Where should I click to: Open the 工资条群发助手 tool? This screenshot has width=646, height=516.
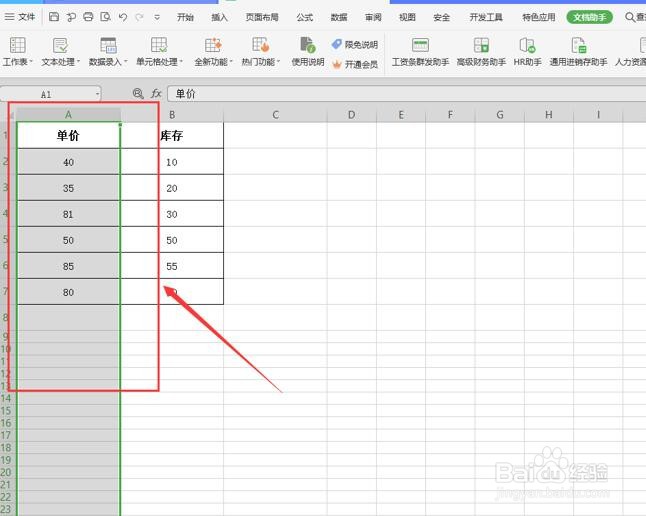[420, 52]
